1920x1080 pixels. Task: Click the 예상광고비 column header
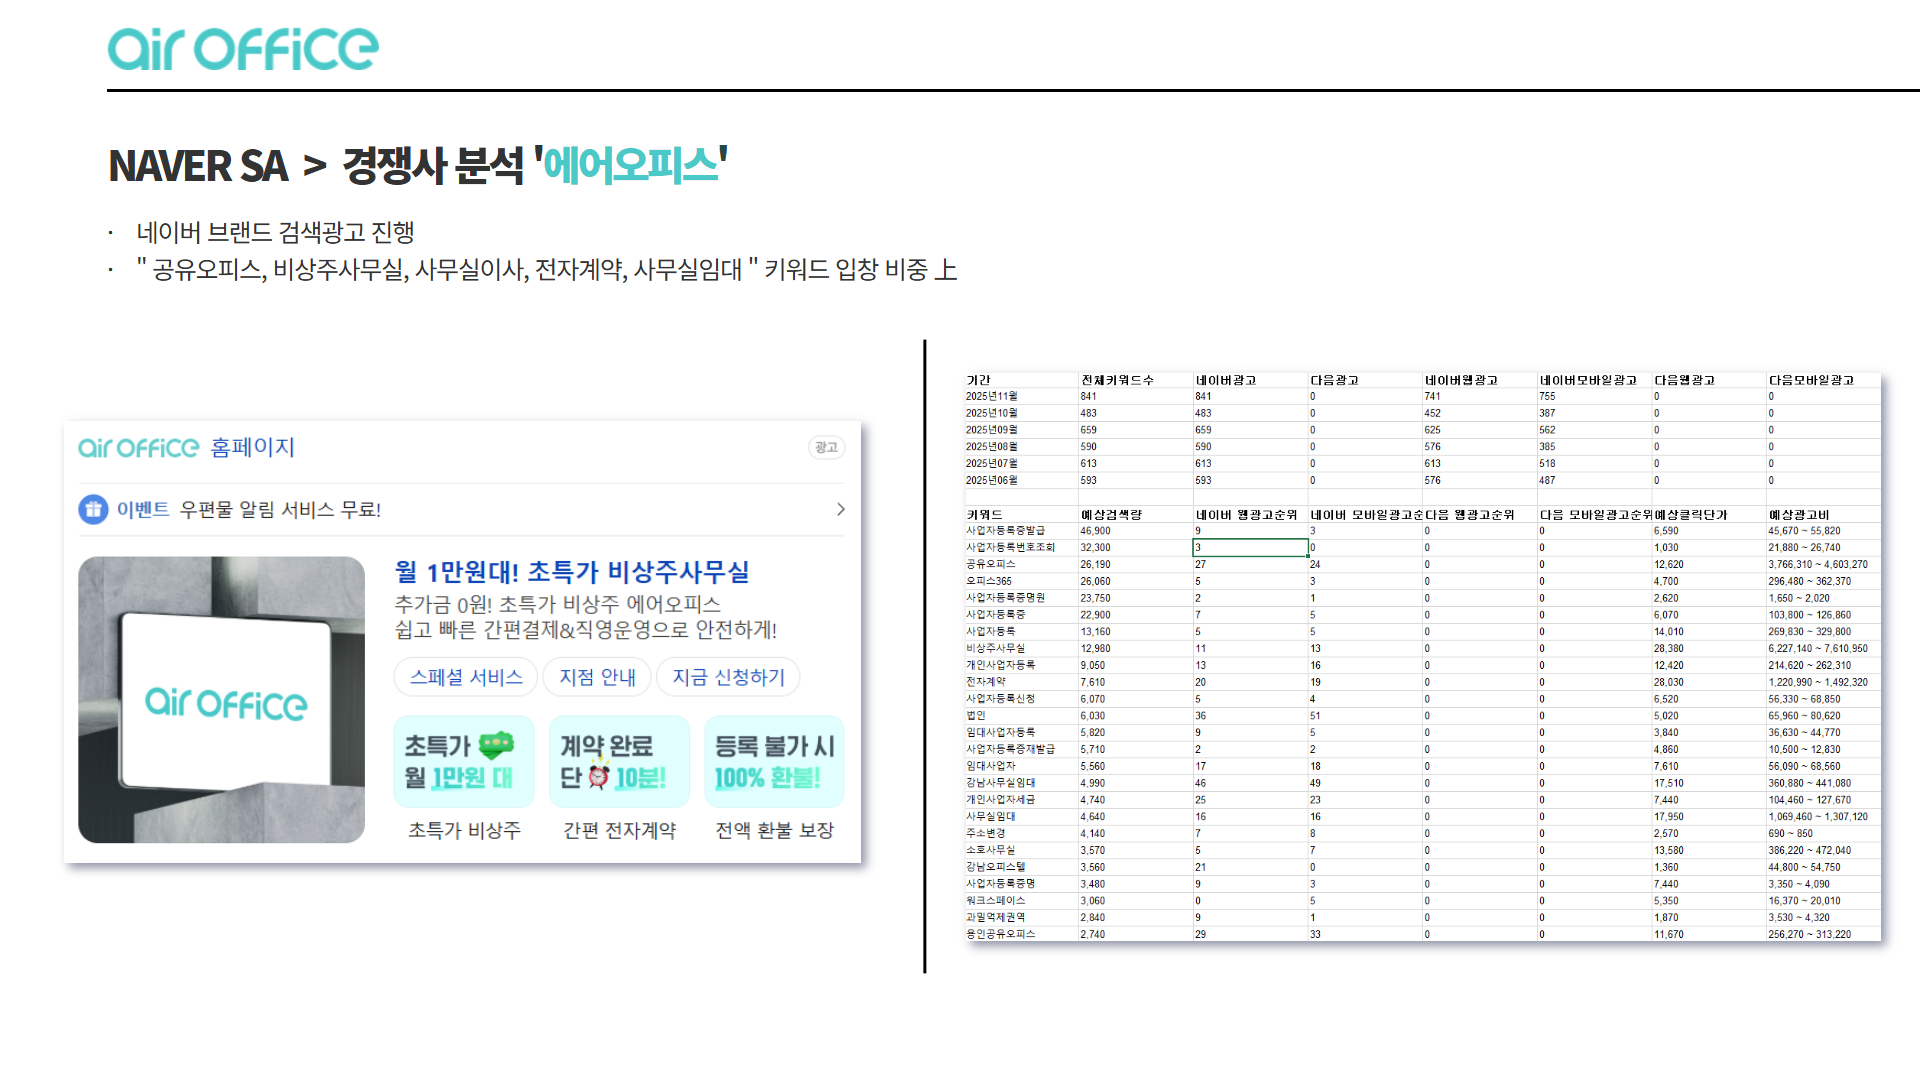pyautogui.click(x=1799, y=514)
